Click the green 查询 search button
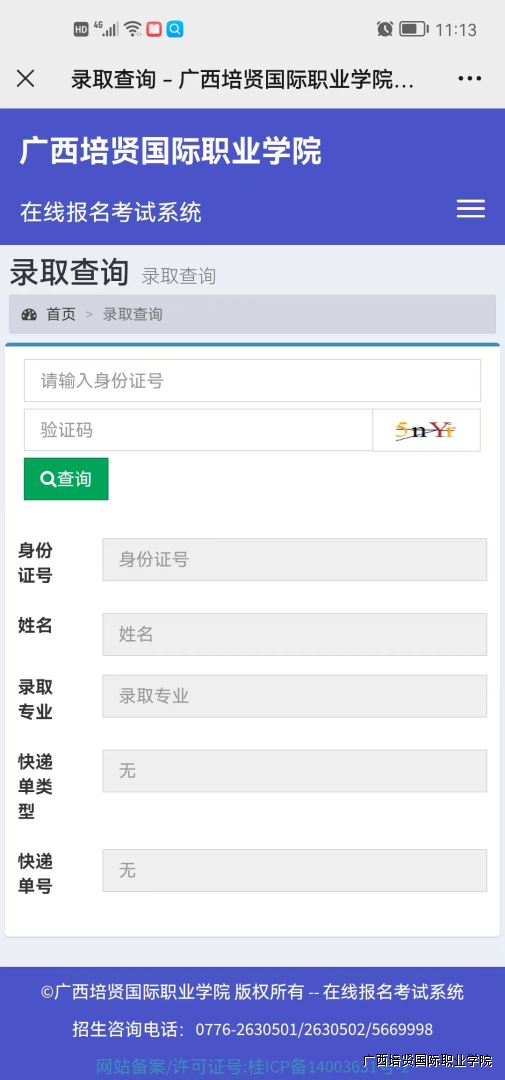The height and width of the screenshot is (1080, 505). (66, 479)
